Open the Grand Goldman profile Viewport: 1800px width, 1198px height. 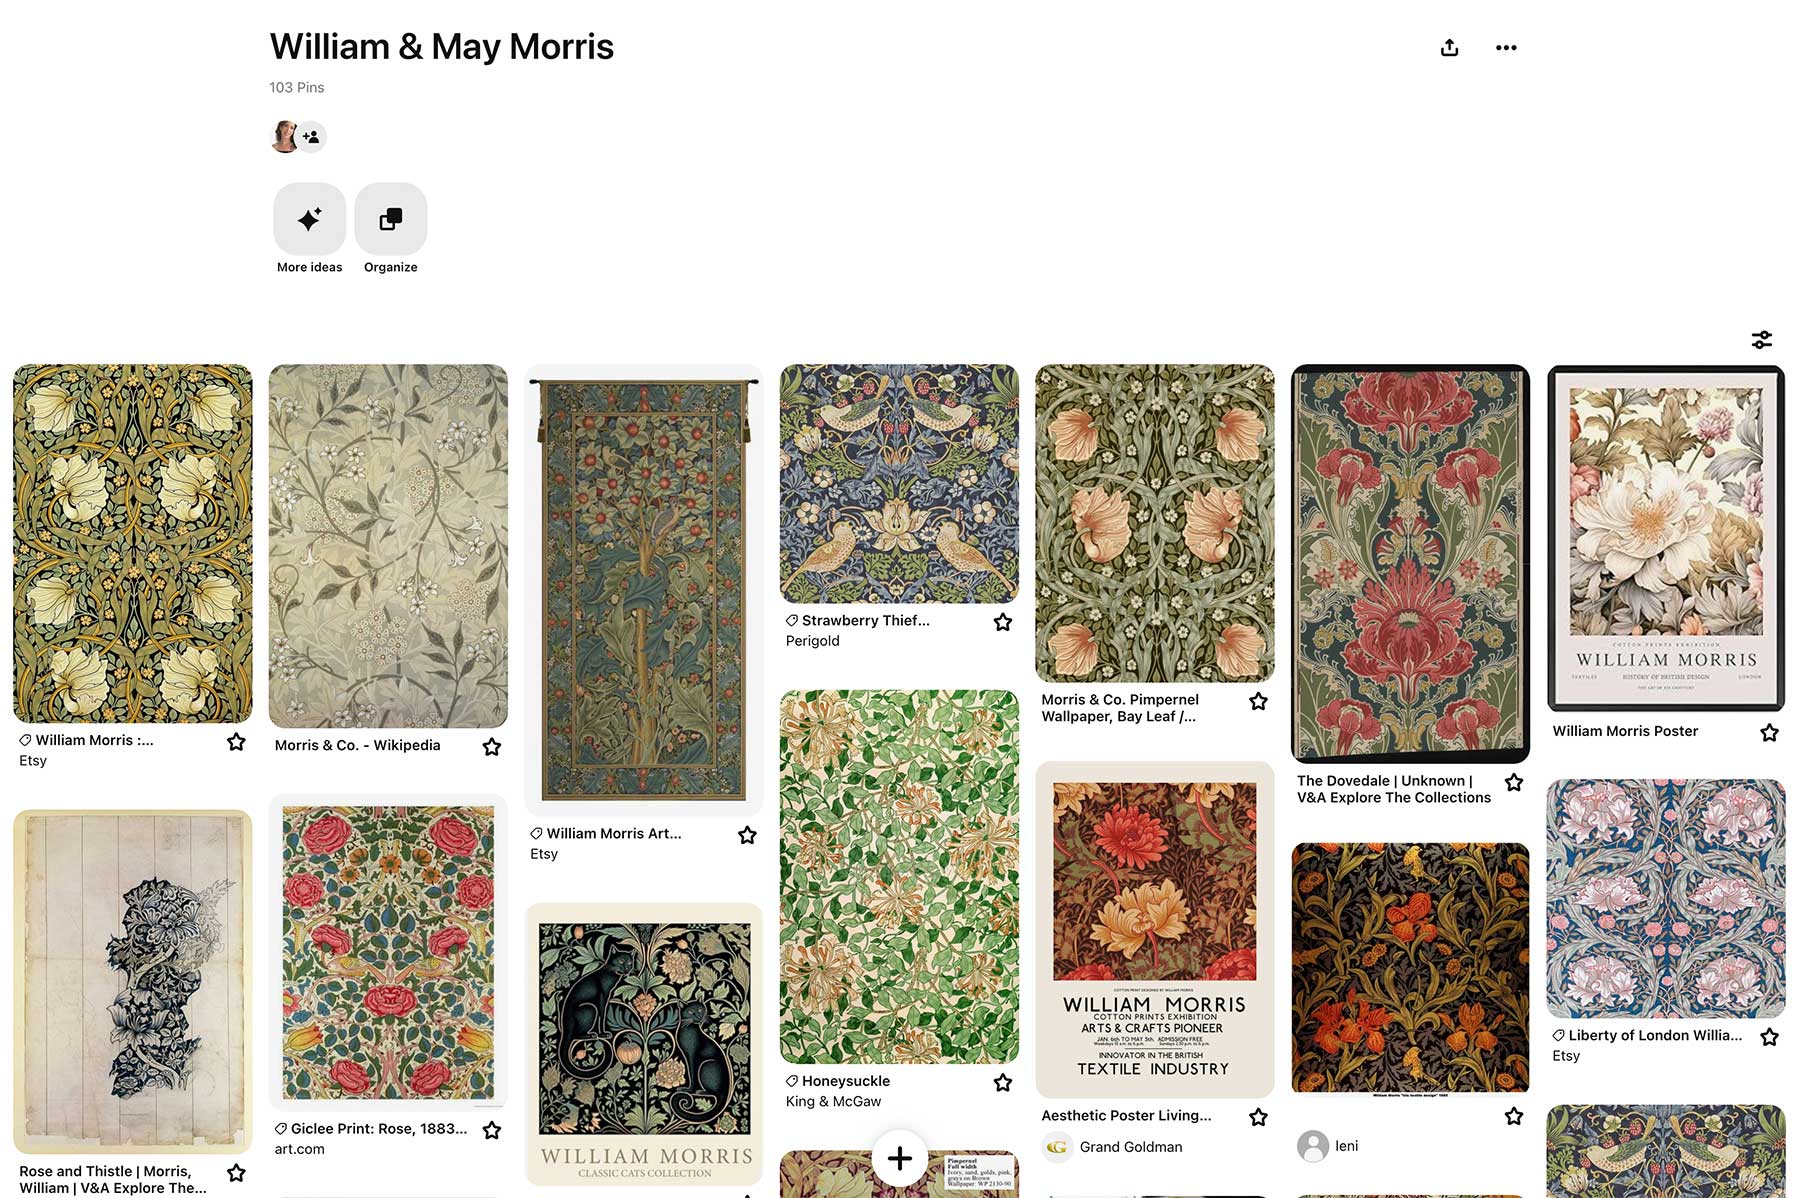(1130, 1147)
